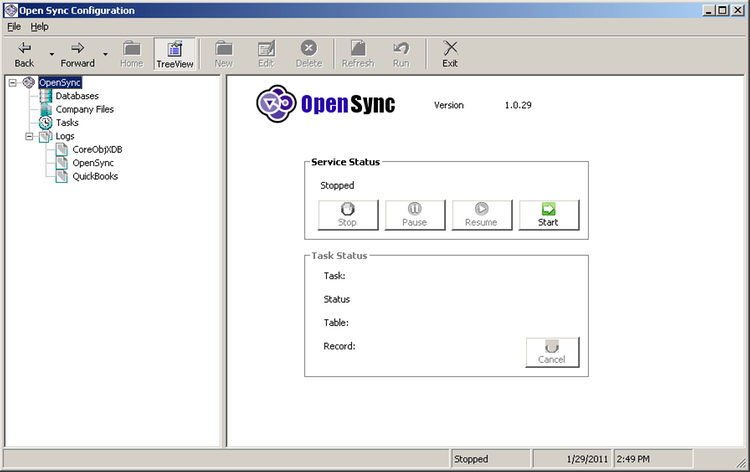Click the status bar resize grip
The image size is (750, 472).
[x=741, y=463]
